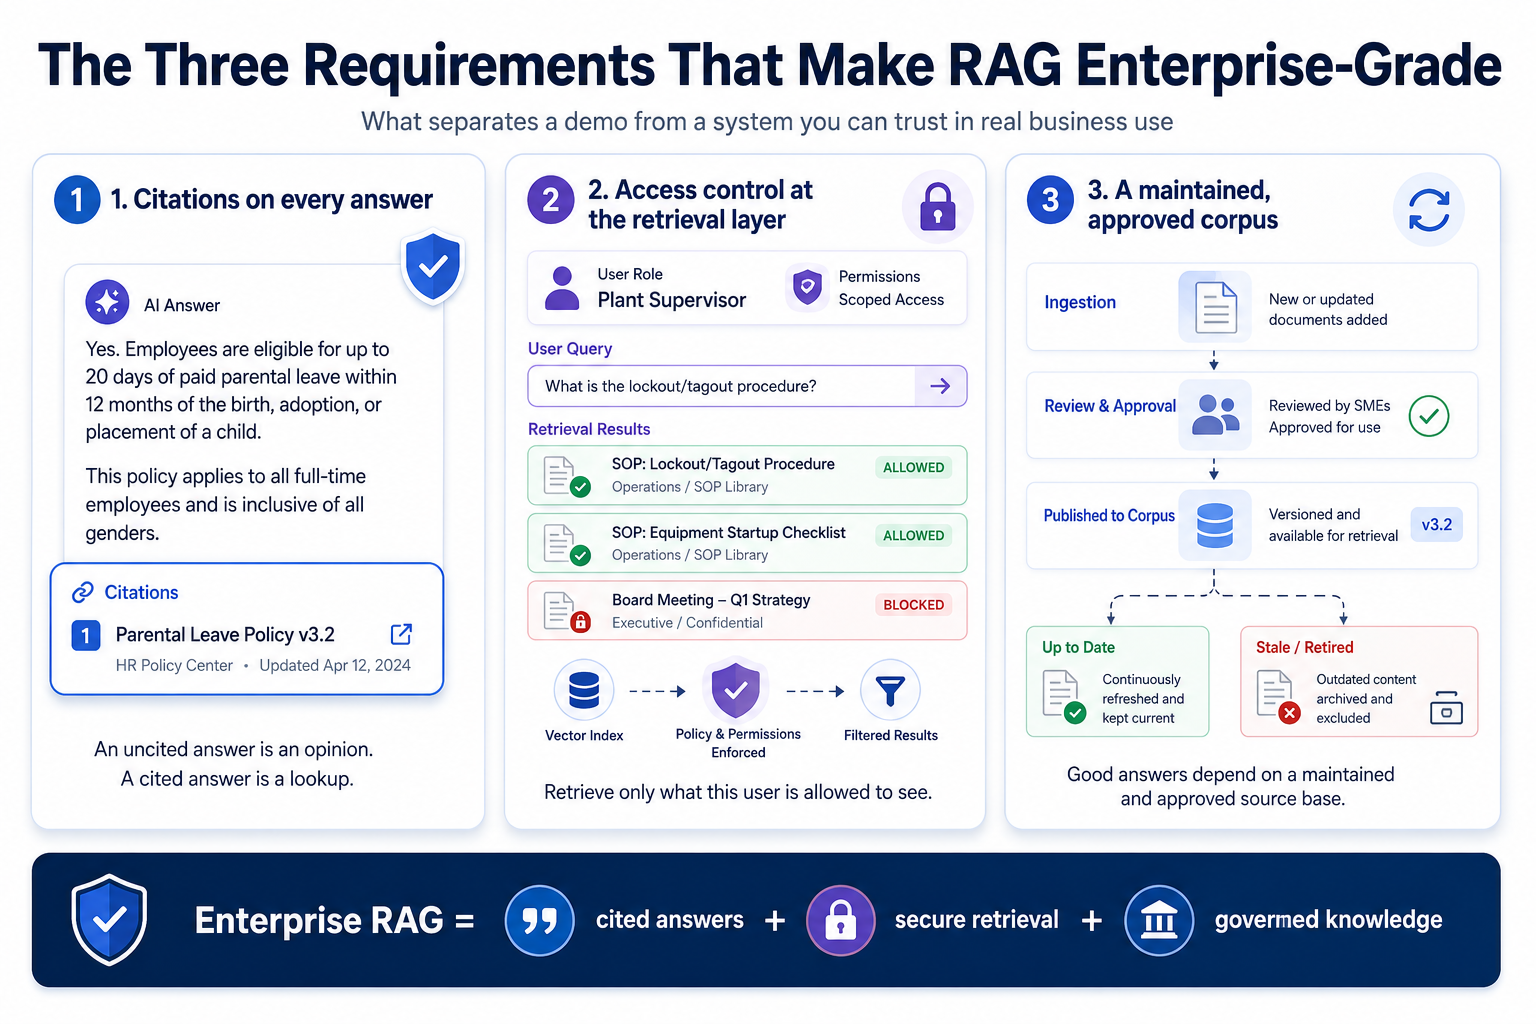Click the Policy & Permissions Enforced shield icon
Image resolution: width=1536 pixels, height=1024 pixels.
coord(736,690)
